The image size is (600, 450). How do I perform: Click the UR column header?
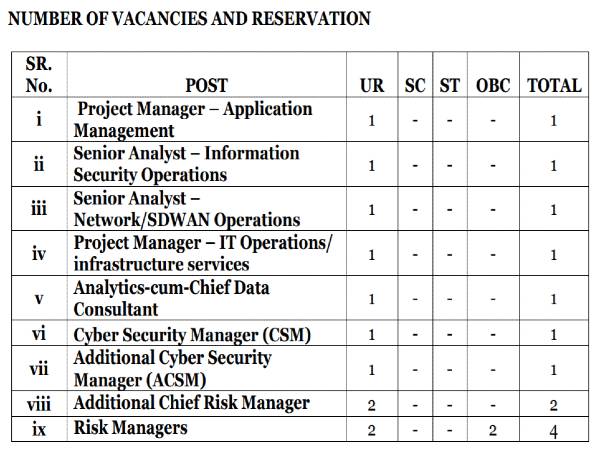click(372, 85)
